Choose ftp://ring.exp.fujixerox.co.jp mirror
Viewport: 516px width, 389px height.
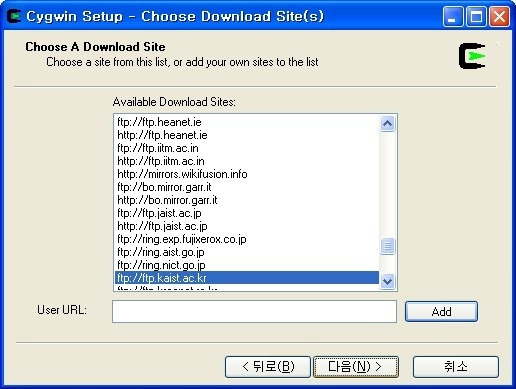click(x=246, y=239)
